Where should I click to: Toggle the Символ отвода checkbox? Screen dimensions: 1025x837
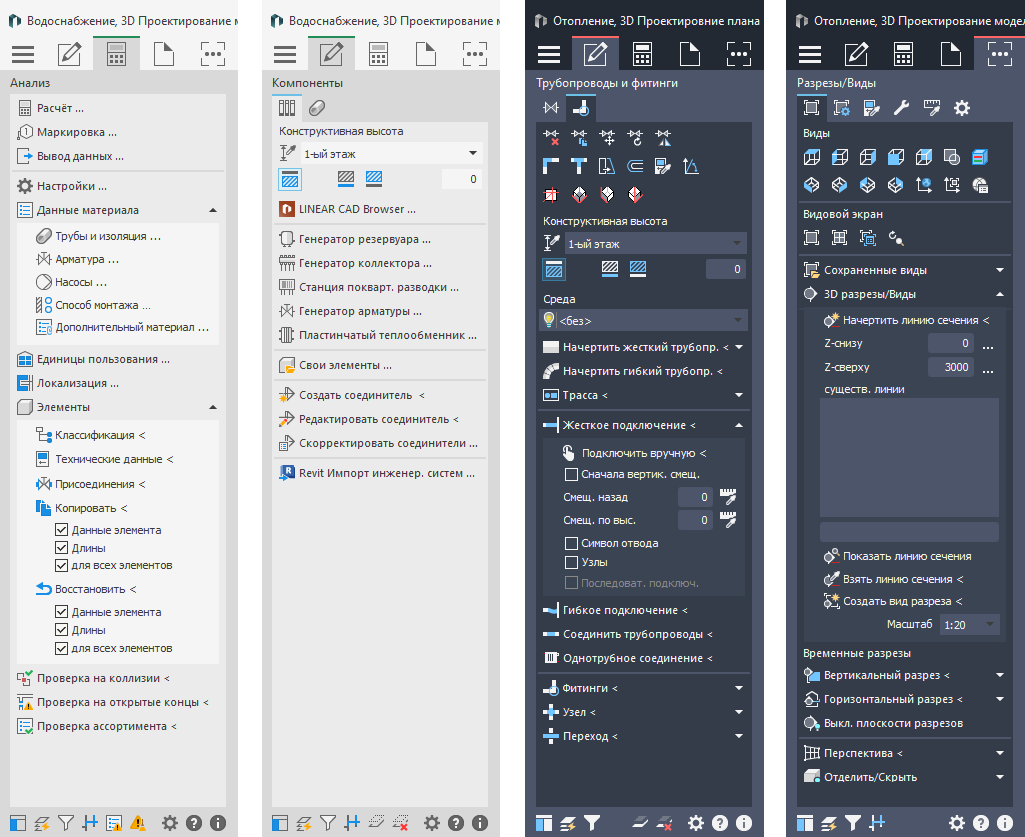click(572, 543)
